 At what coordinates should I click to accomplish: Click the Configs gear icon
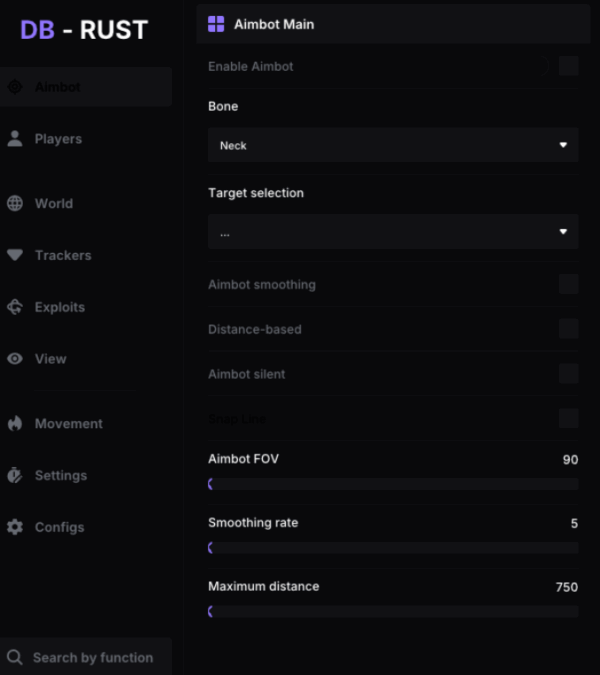[15, 527]
